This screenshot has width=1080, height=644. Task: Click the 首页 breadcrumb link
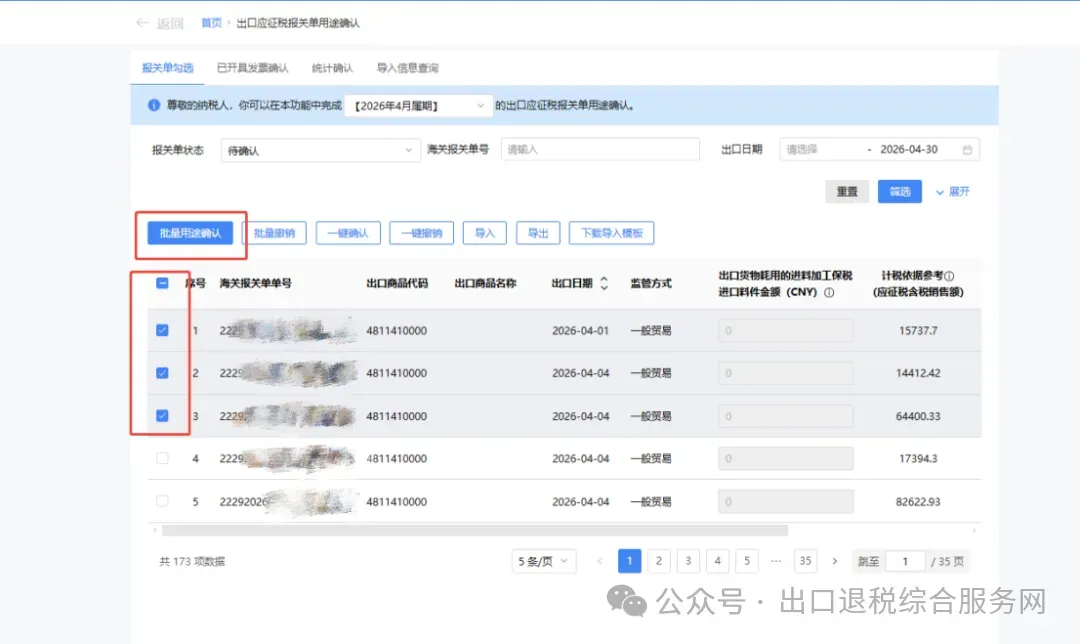[x=211, y=23]
